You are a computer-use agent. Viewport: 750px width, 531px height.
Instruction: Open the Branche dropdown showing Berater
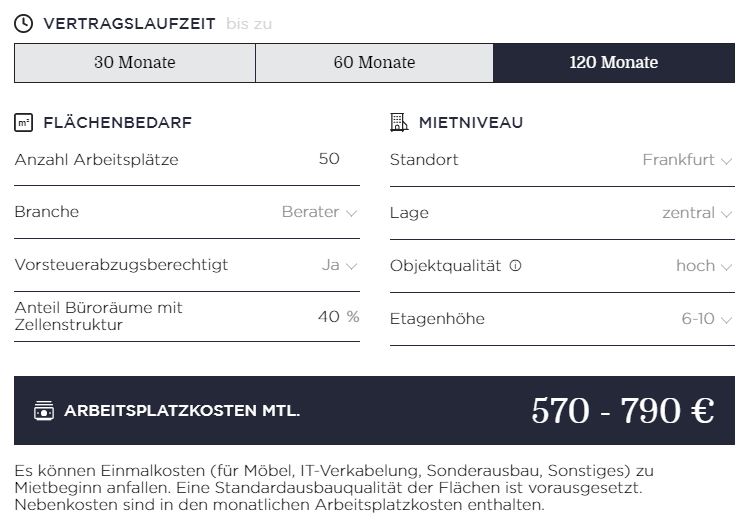319,212
